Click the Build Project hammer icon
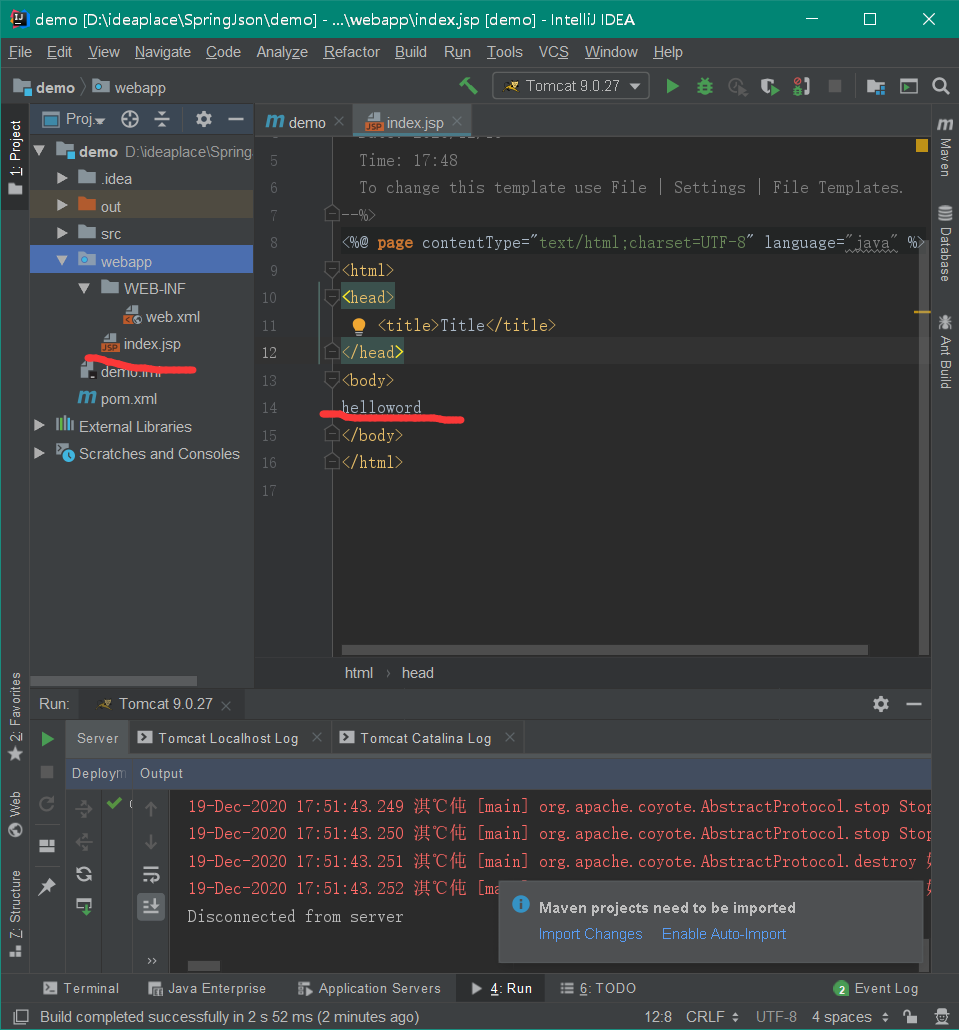The height and width of the screenshot is (1030, 959). 468,86
